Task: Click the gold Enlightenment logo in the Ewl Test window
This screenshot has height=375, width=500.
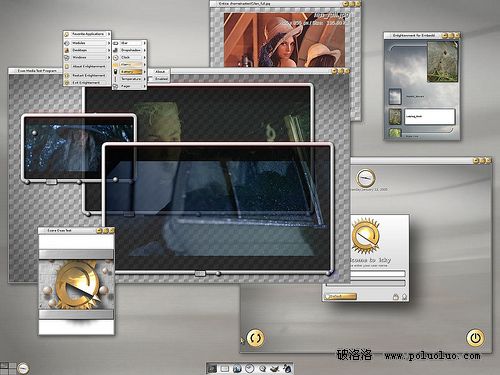Action: [77, 285]
